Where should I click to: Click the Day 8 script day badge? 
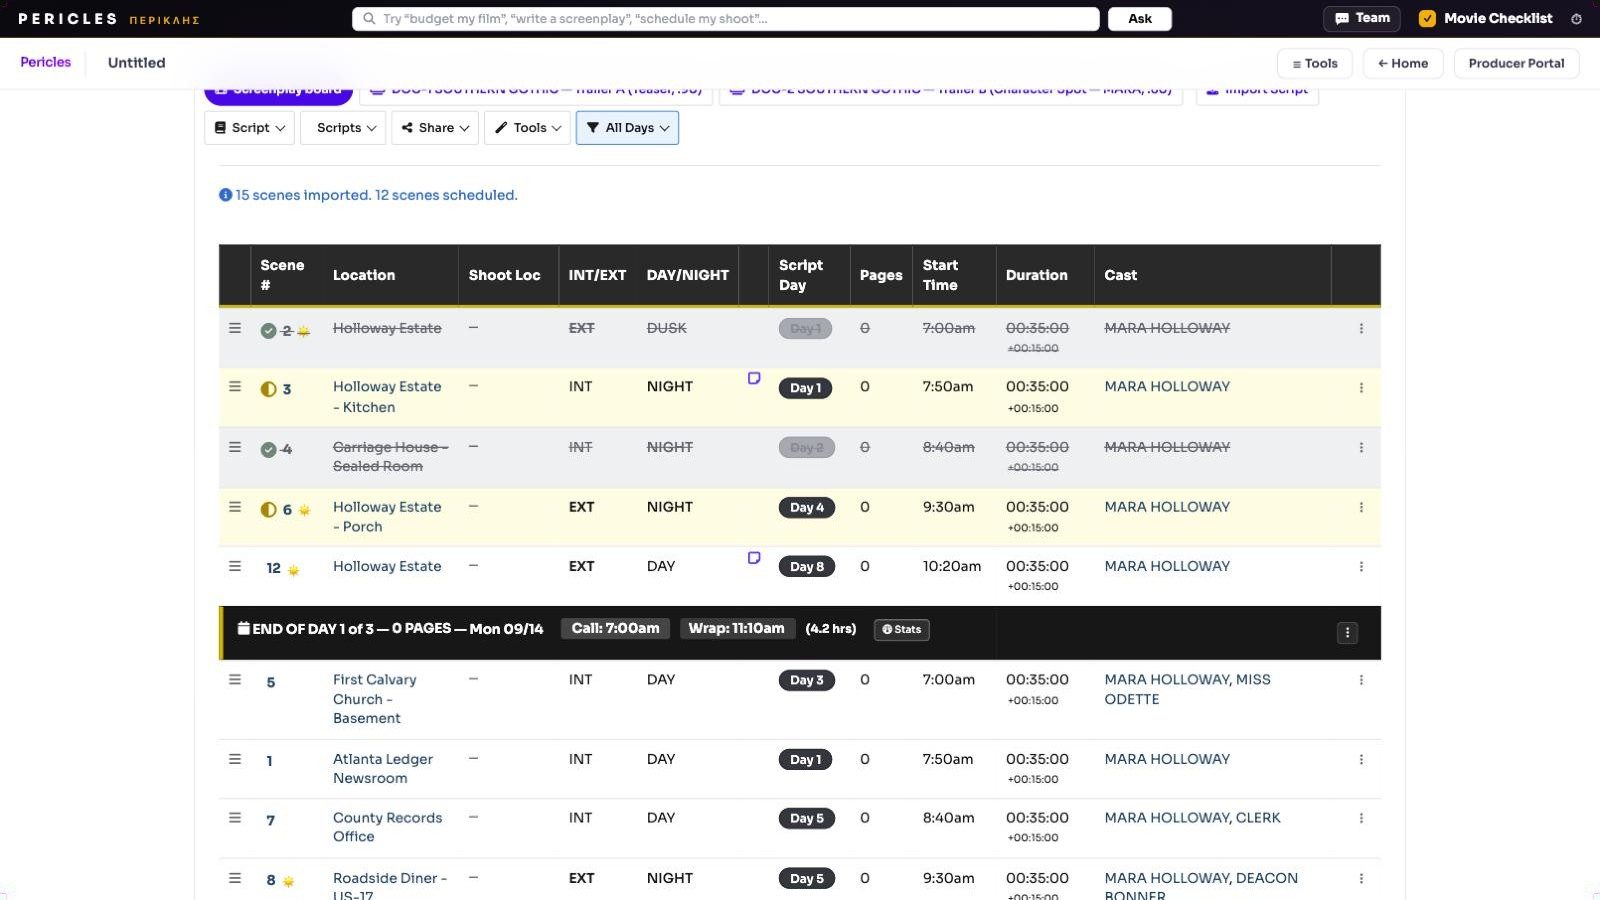pyautogui.click(x=806, y=567)
